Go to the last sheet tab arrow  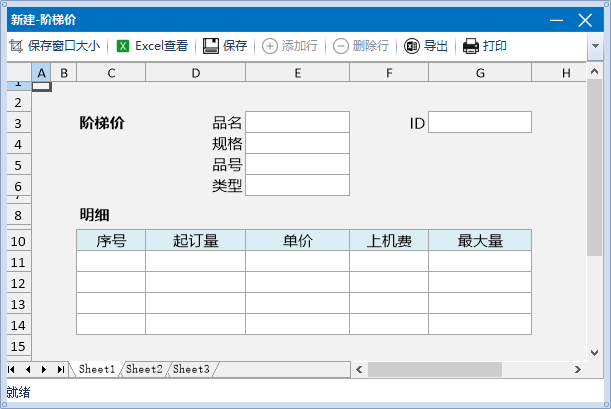point(60,369)
